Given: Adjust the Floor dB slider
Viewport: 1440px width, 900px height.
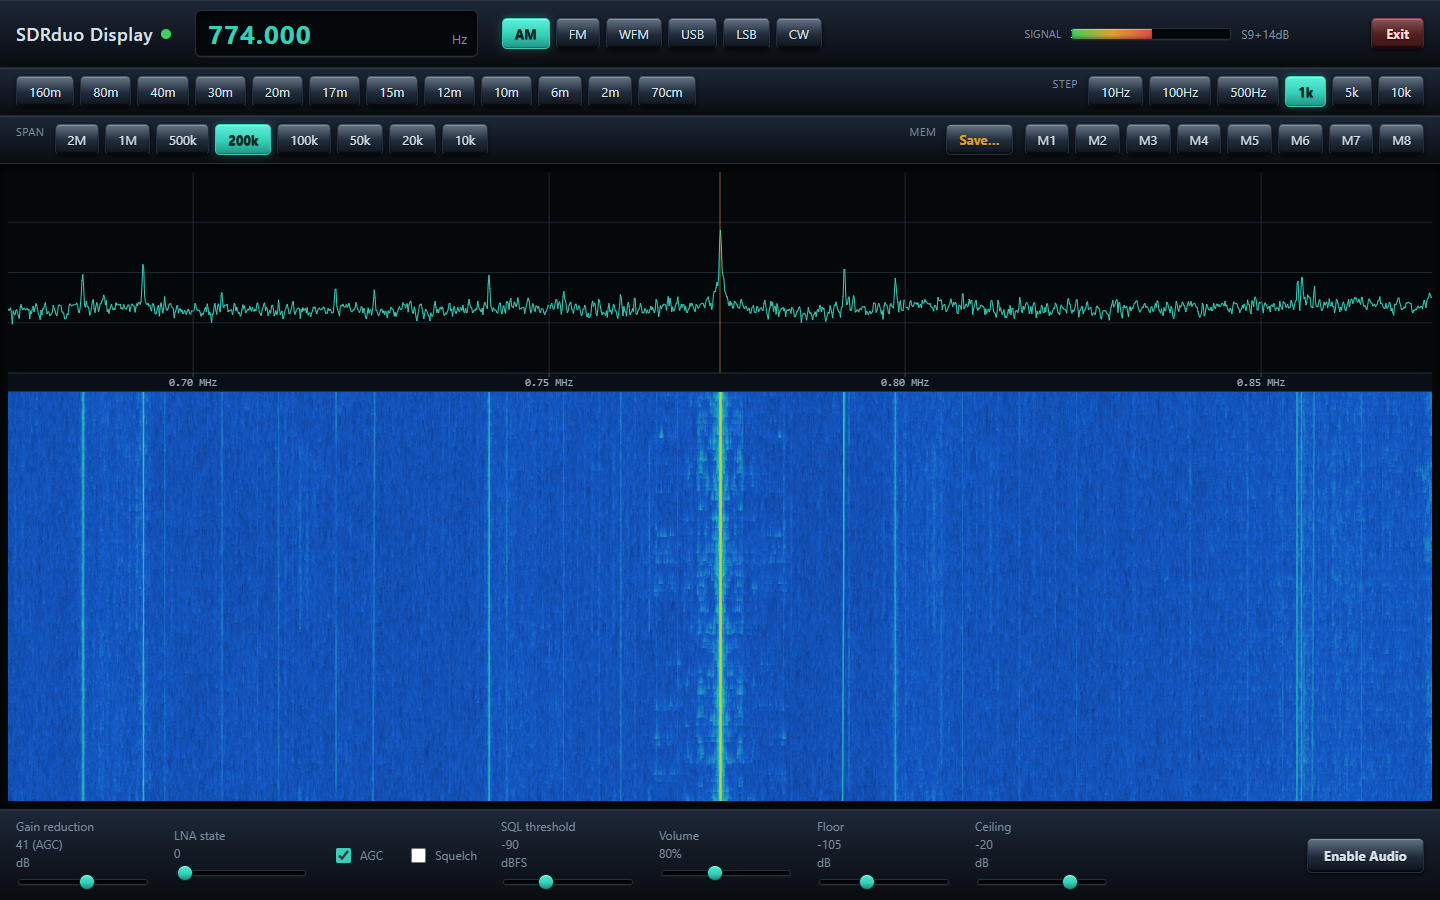Looking at the screenshot, I should (883, 882).
